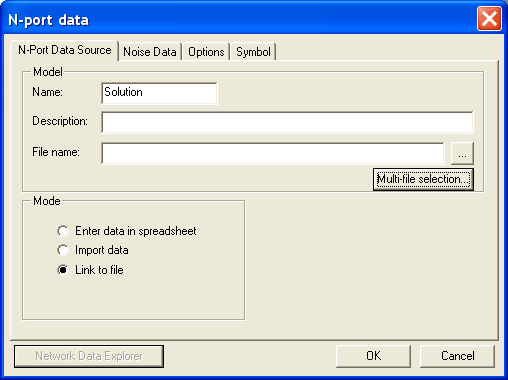Click the Multi-file selection button
The image size is (508, 380).
click(x=423, y=179)
